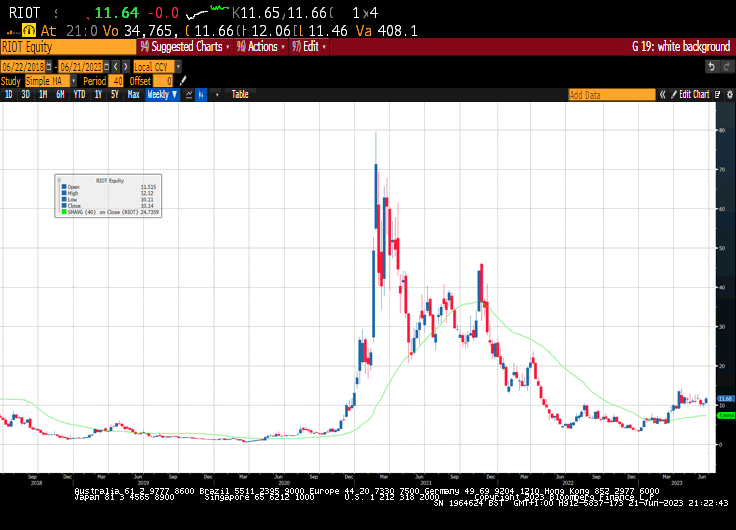This screenshot has height=530, width=736.
Task: Click the Edit Chart button
Action: [x=690, y=95]
